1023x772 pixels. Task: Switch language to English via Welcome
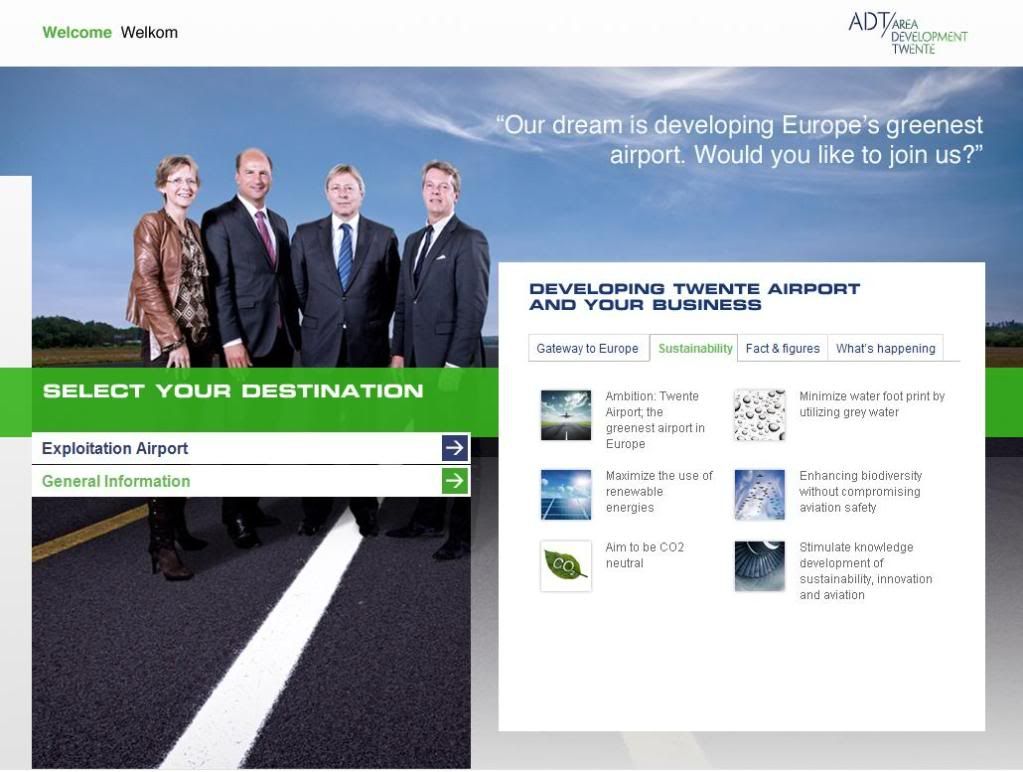[77, 32]
